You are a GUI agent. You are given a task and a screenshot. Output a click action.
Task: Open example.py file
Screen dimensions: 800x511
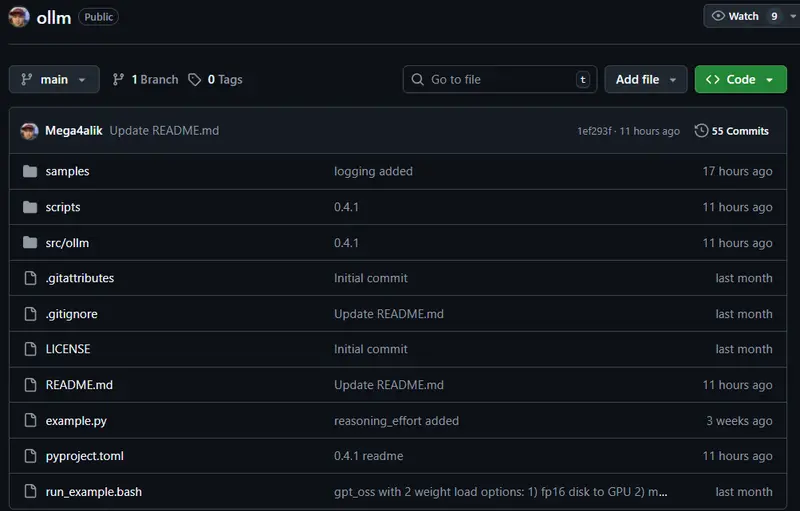pos(76,421)
